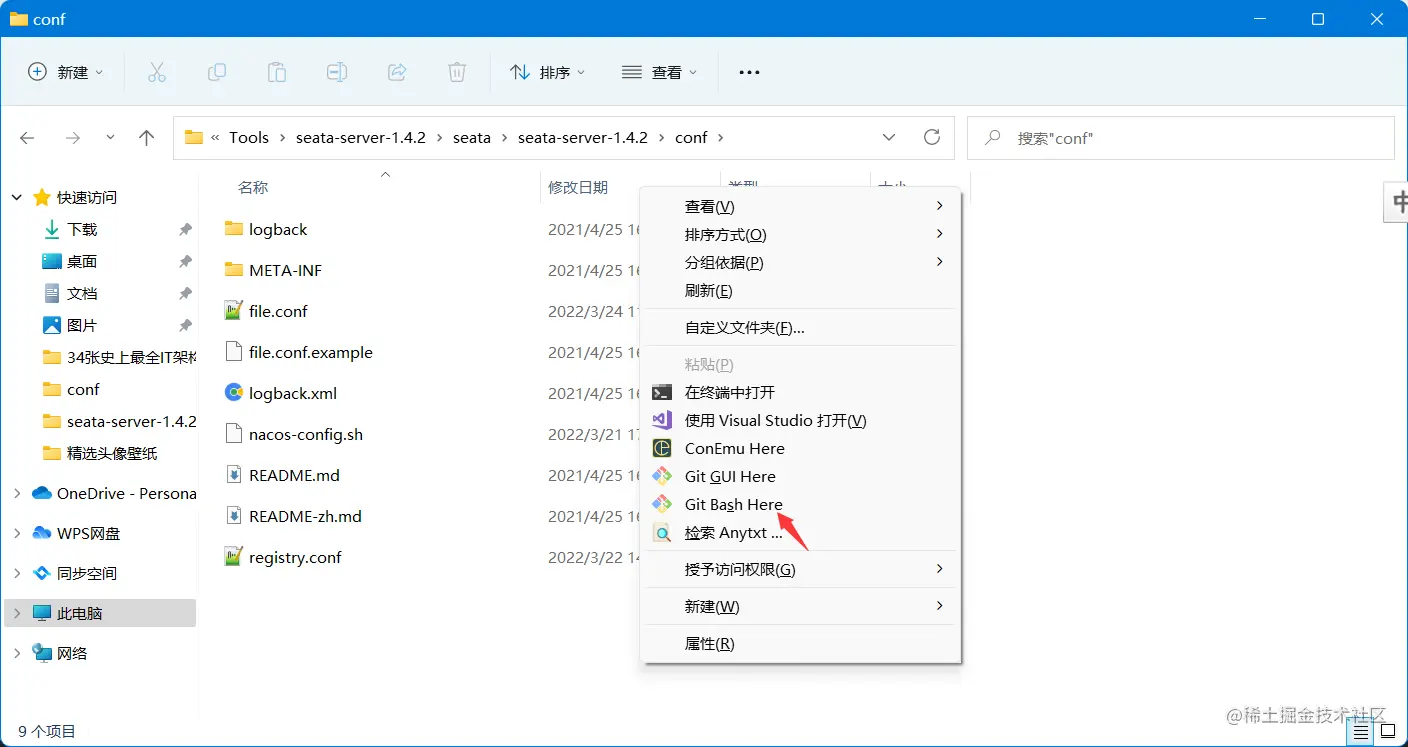Select README-zh.md in the list
The width and height of the screenshot is (1408, 747).
pyautogui.click(x=305, y=516)
